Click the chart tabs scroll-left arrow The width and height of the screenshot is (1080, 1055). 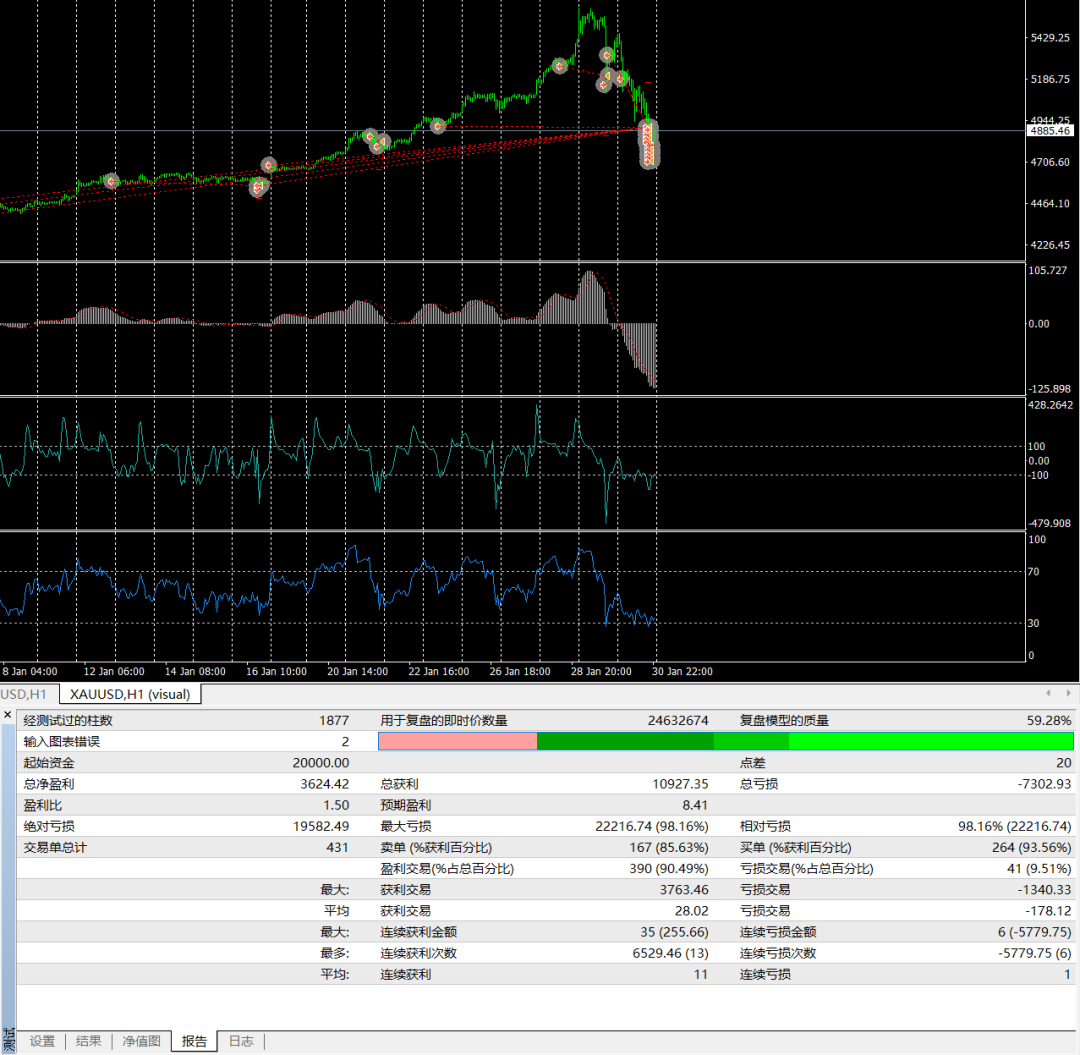(x=1048, y=693)
